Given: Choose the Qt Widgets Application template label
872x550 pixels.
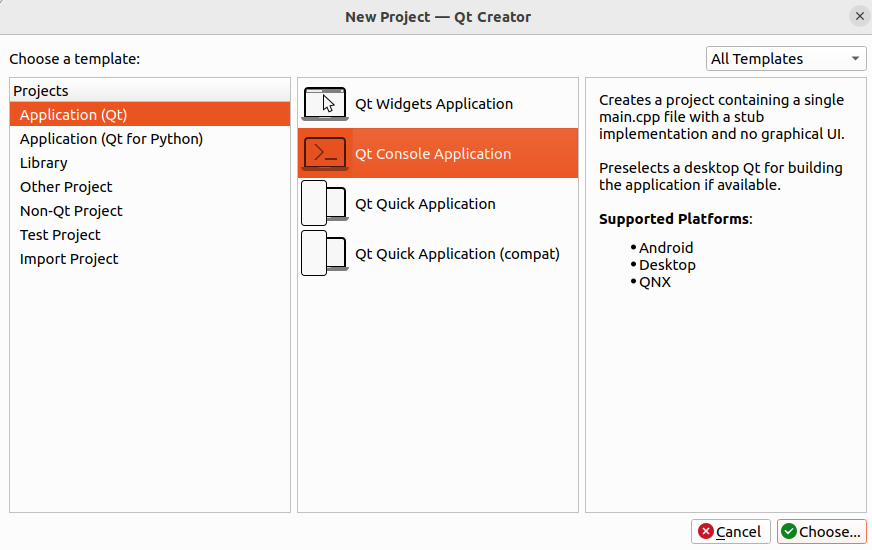Looking at the screenshot, I should (x=434, y=104).
